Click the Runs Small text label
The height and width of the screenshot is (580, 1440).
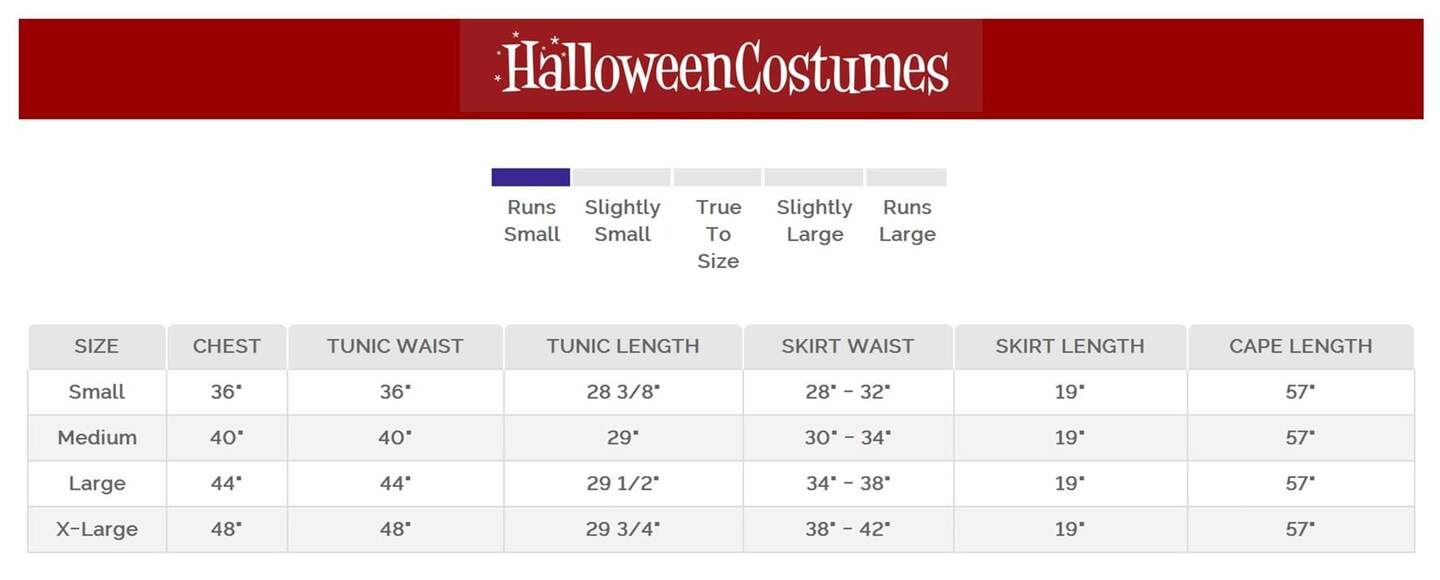tap(532, 221)
